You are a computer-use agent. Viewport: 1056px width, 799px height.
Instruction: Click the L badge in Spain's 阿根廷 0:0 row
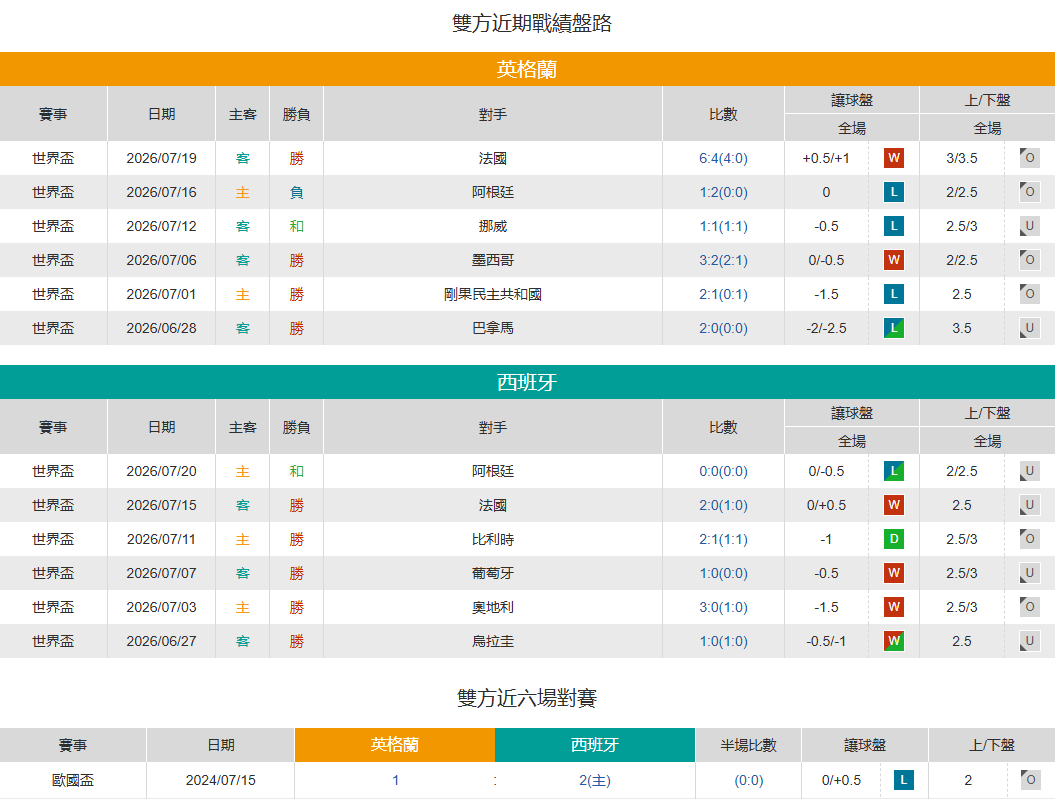pos(894,471)
